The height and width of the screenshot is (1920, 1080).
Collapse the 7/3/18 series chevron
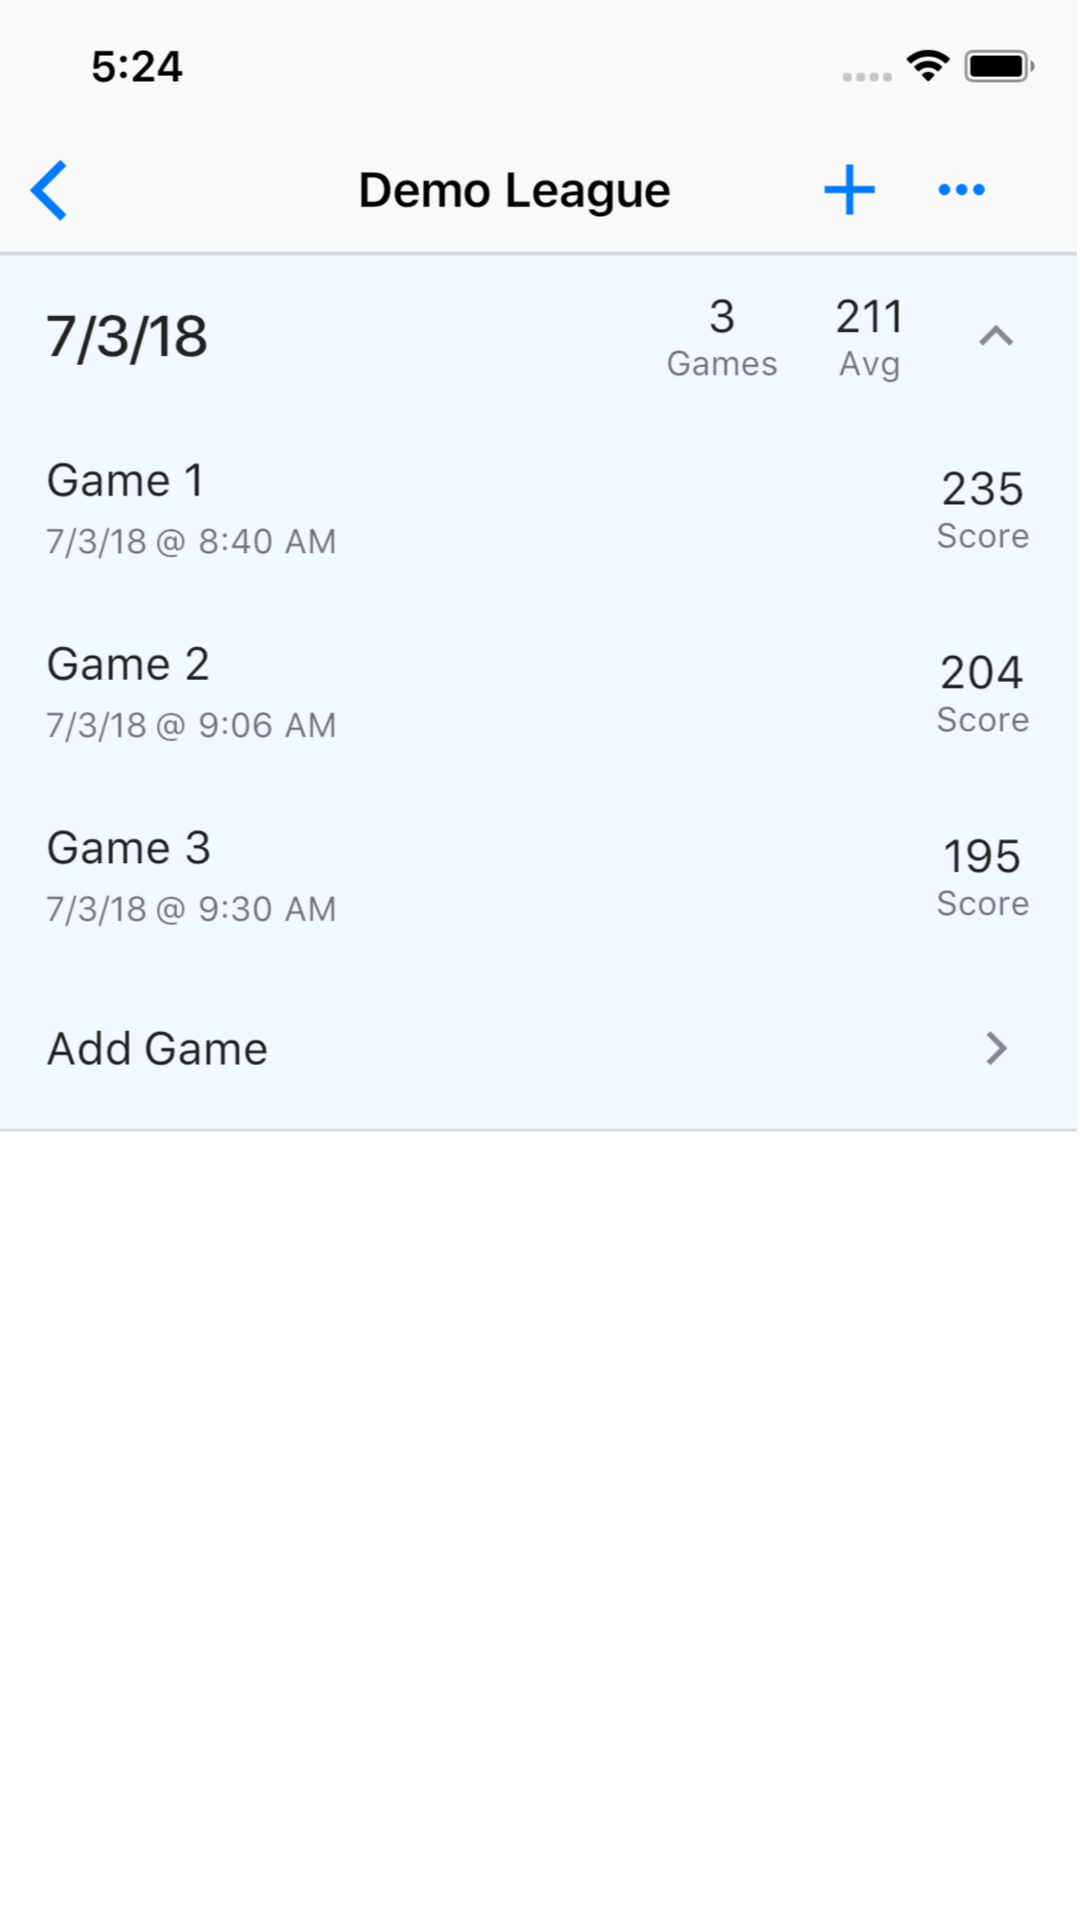(996, 337)
